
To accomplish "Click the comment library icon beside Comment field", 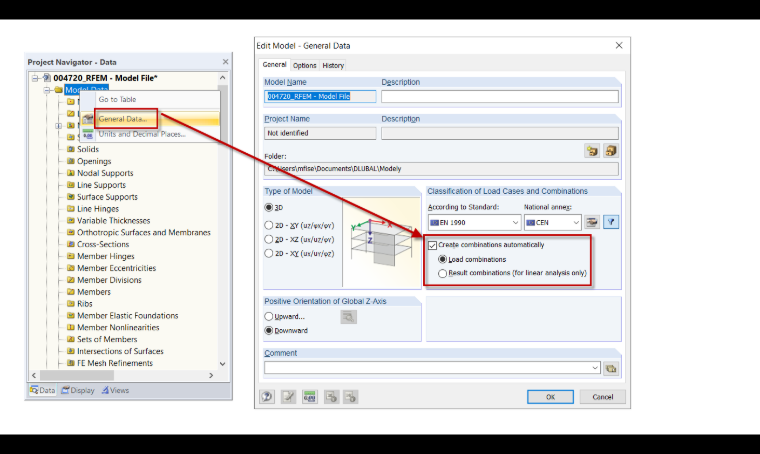I will coord(611,369).
